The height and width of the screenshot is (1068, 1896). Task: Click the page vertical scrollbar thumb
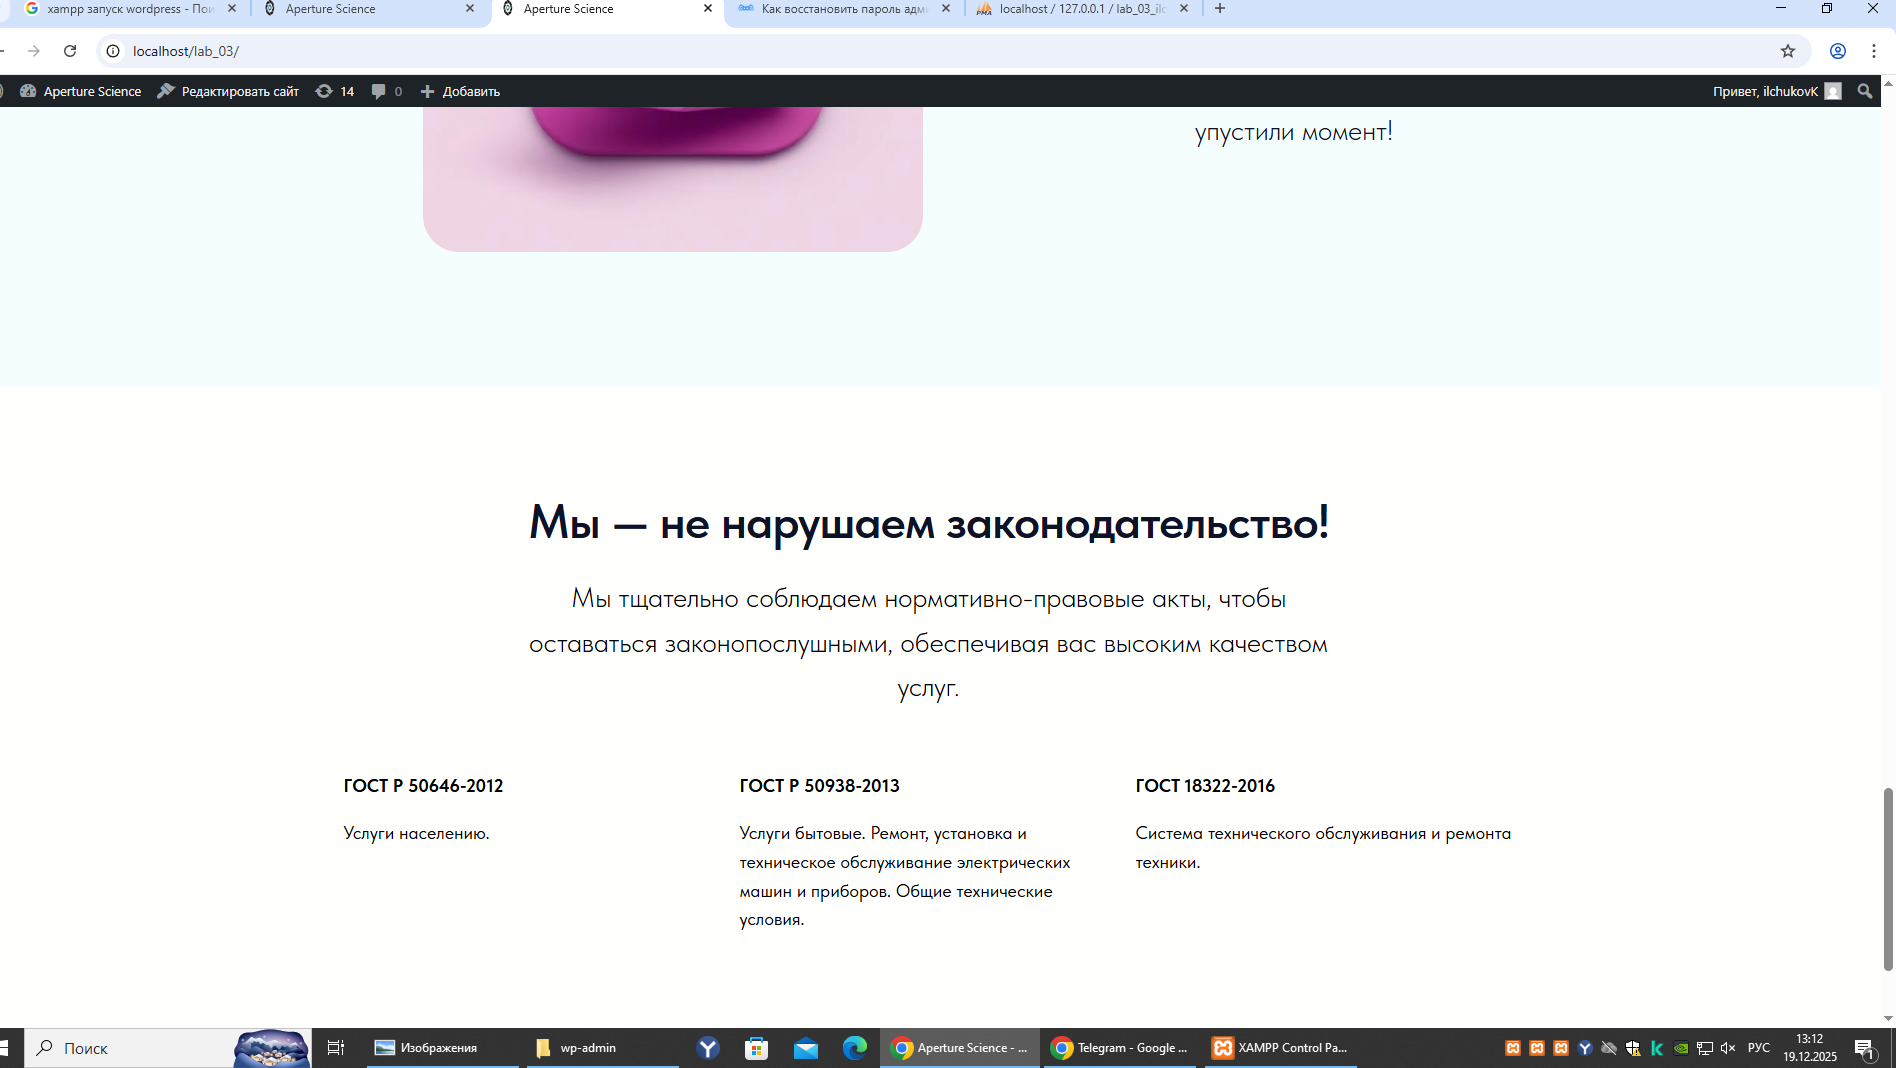1888,878
